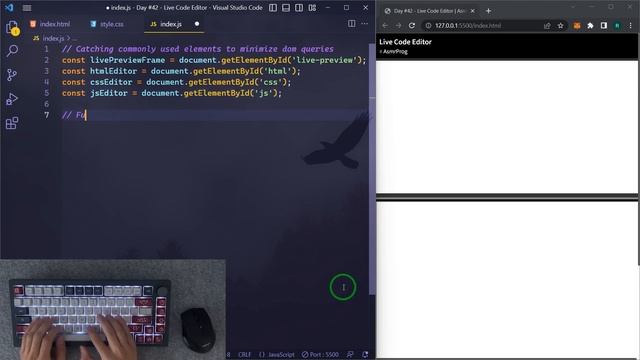This screenshot has width=640, height=360.
Task: Click the lower white preview pane in browser
Action: click(507, 280)
